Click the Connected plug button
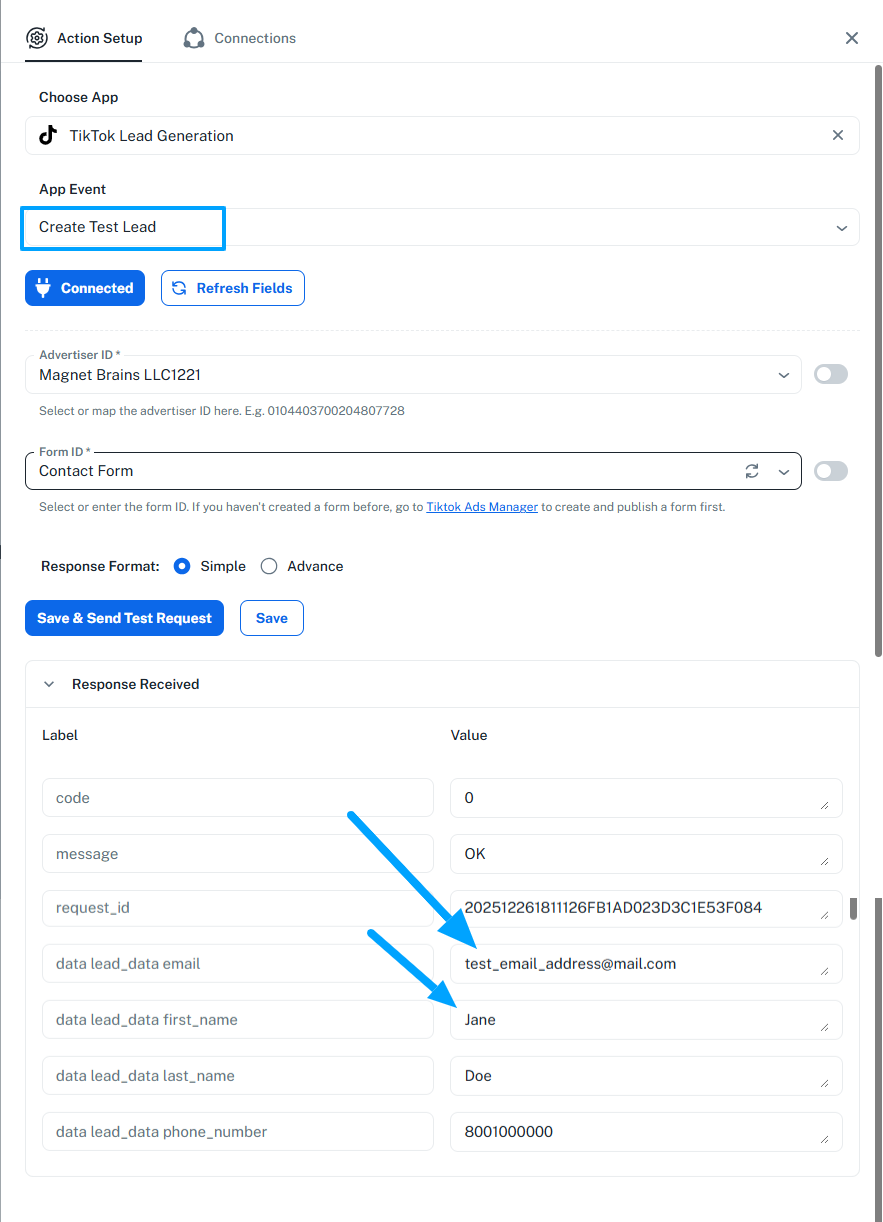The width and height of the screenshot is (883, 1222). [x=85, y=288]
